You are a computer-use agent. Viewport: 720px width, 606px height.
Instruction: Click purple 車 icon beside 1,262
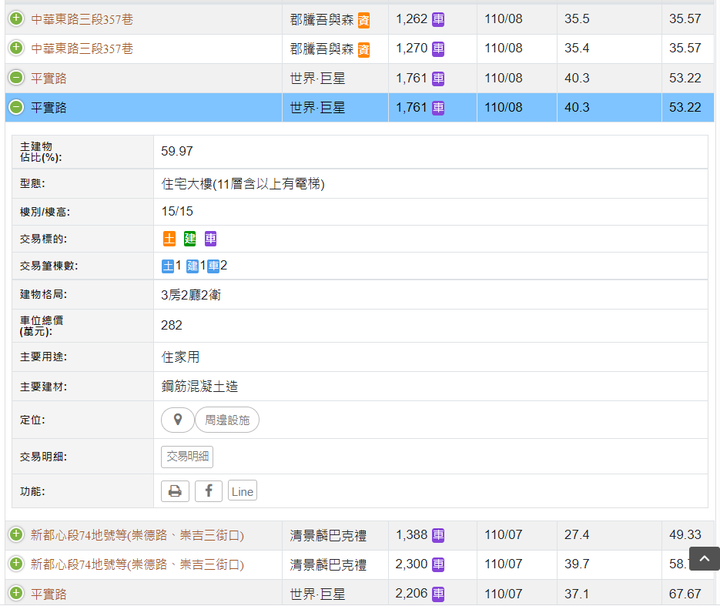[x=439, y=19]
